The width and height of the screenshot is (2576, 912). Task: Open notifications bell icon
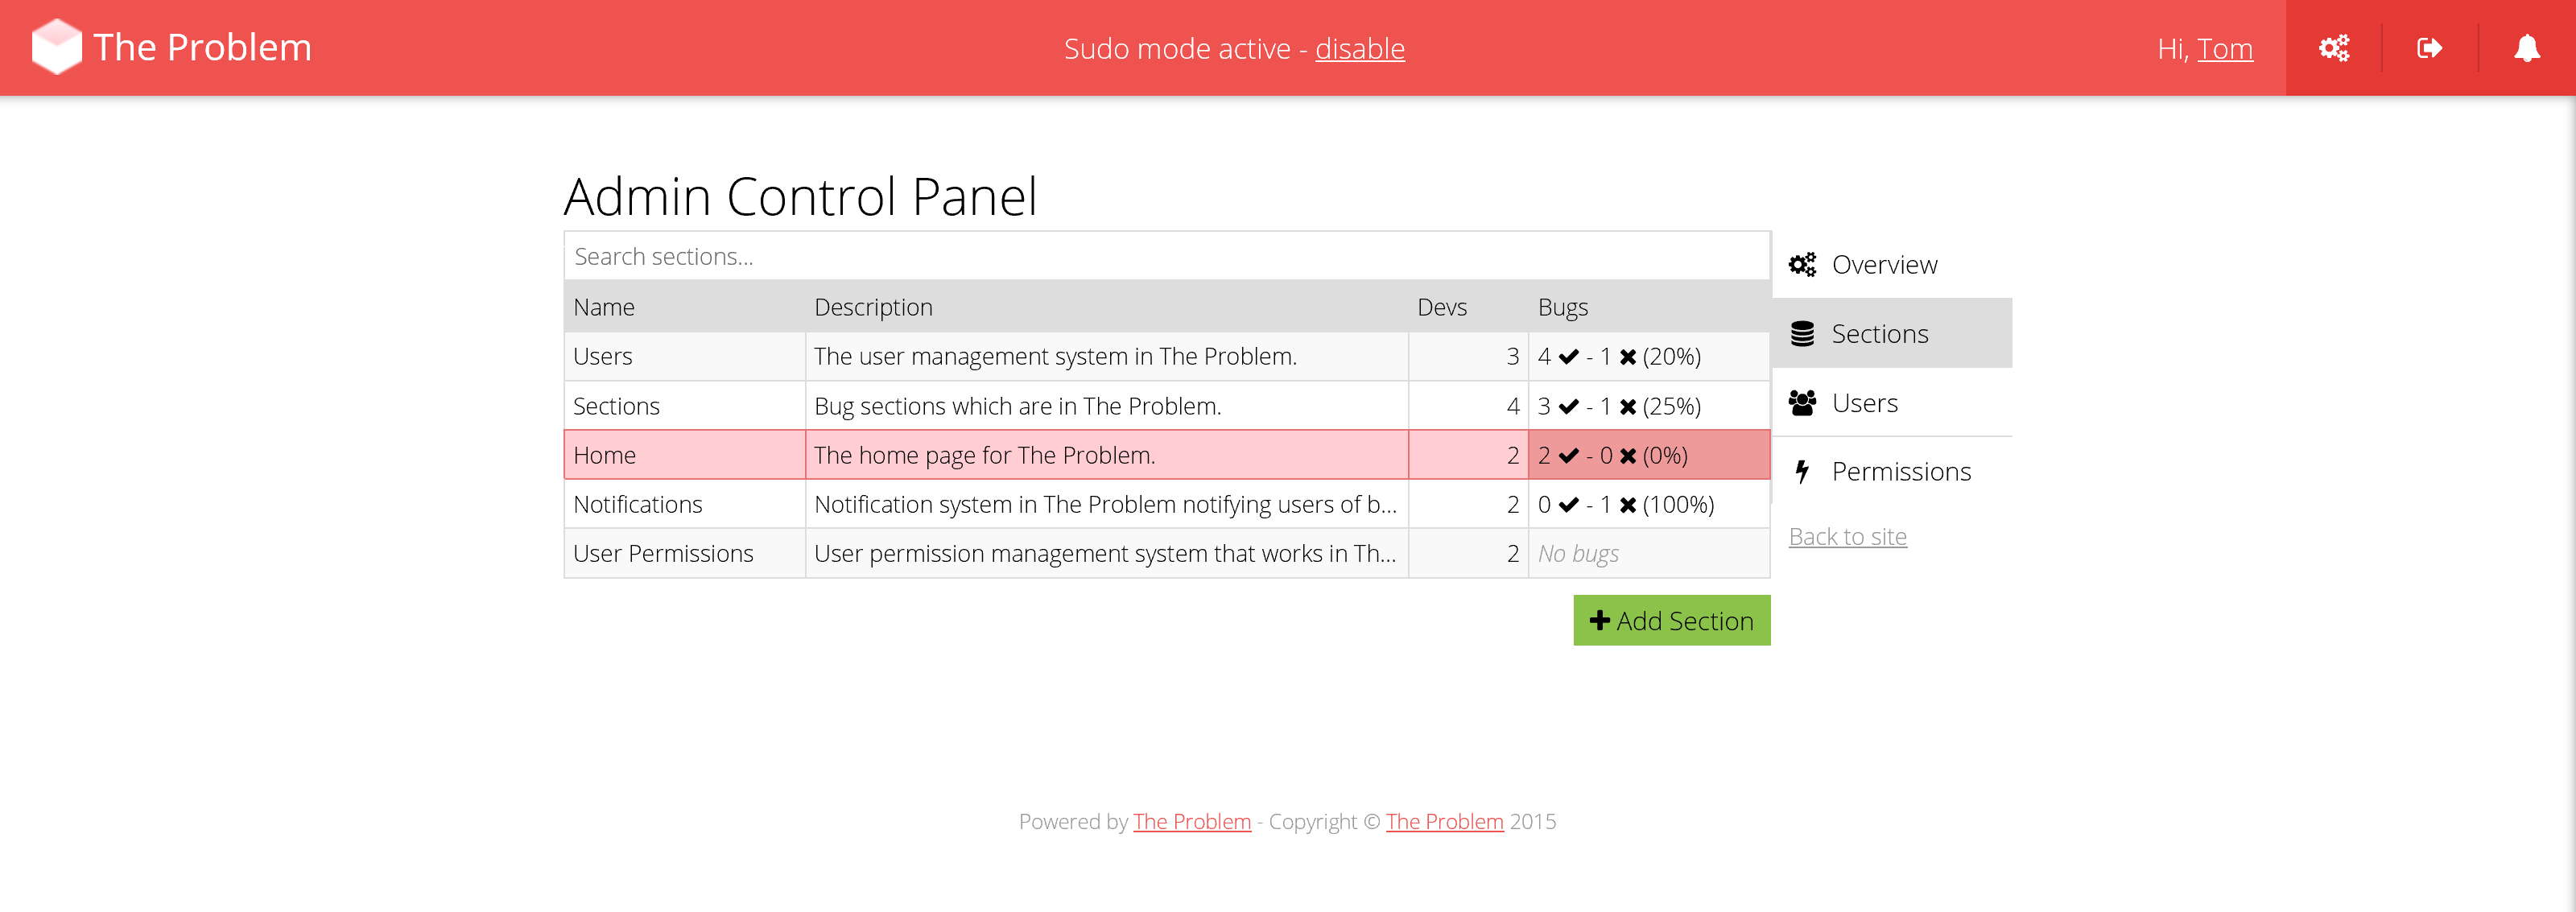pos(2527,48)
